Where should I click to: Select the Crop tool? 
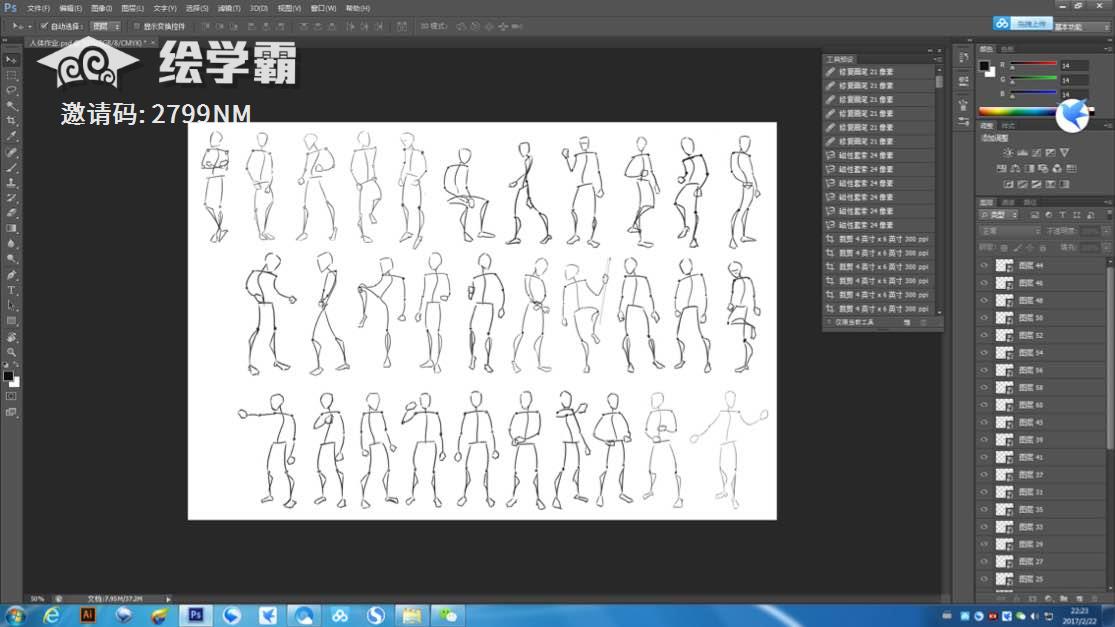(x=12, y=120)
